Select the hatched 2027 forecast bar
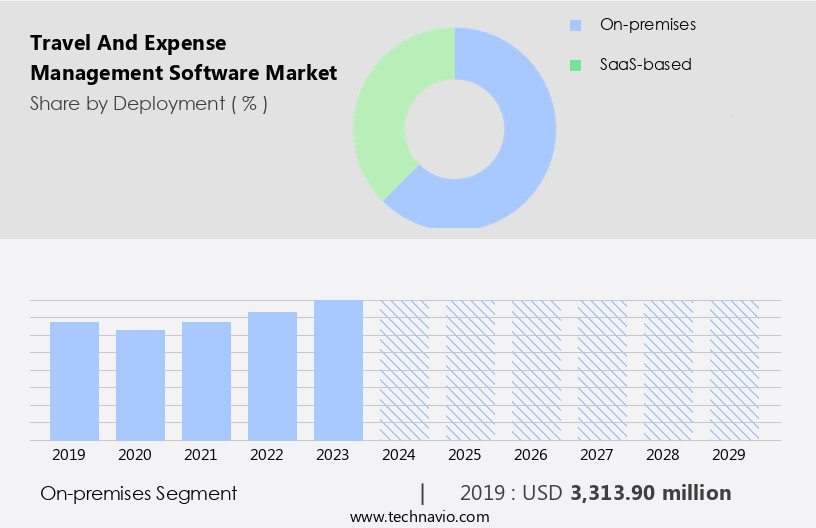Image resolution: width=816 pixels, height=528 pixels. click(x=603, y=370)
